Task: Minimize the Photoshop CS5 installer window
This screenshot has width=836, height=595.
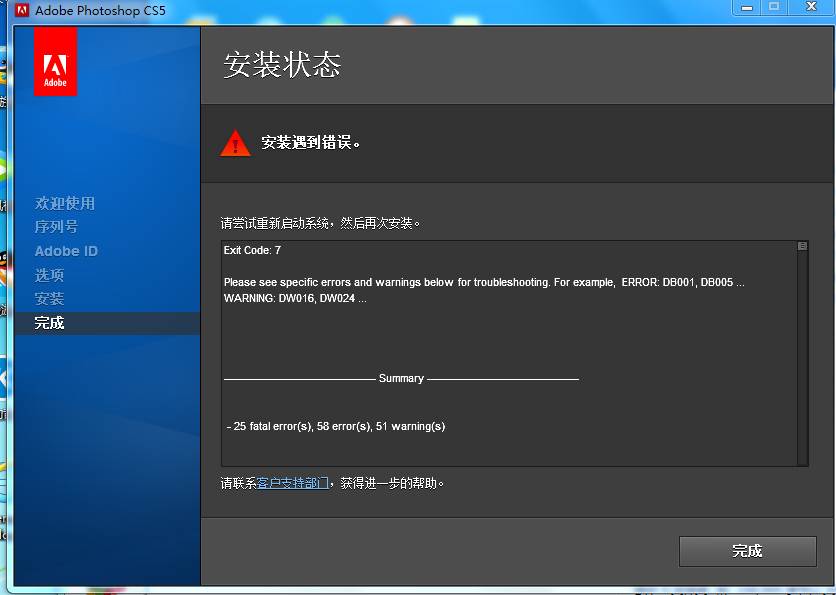Action: [x=747, y=7]
